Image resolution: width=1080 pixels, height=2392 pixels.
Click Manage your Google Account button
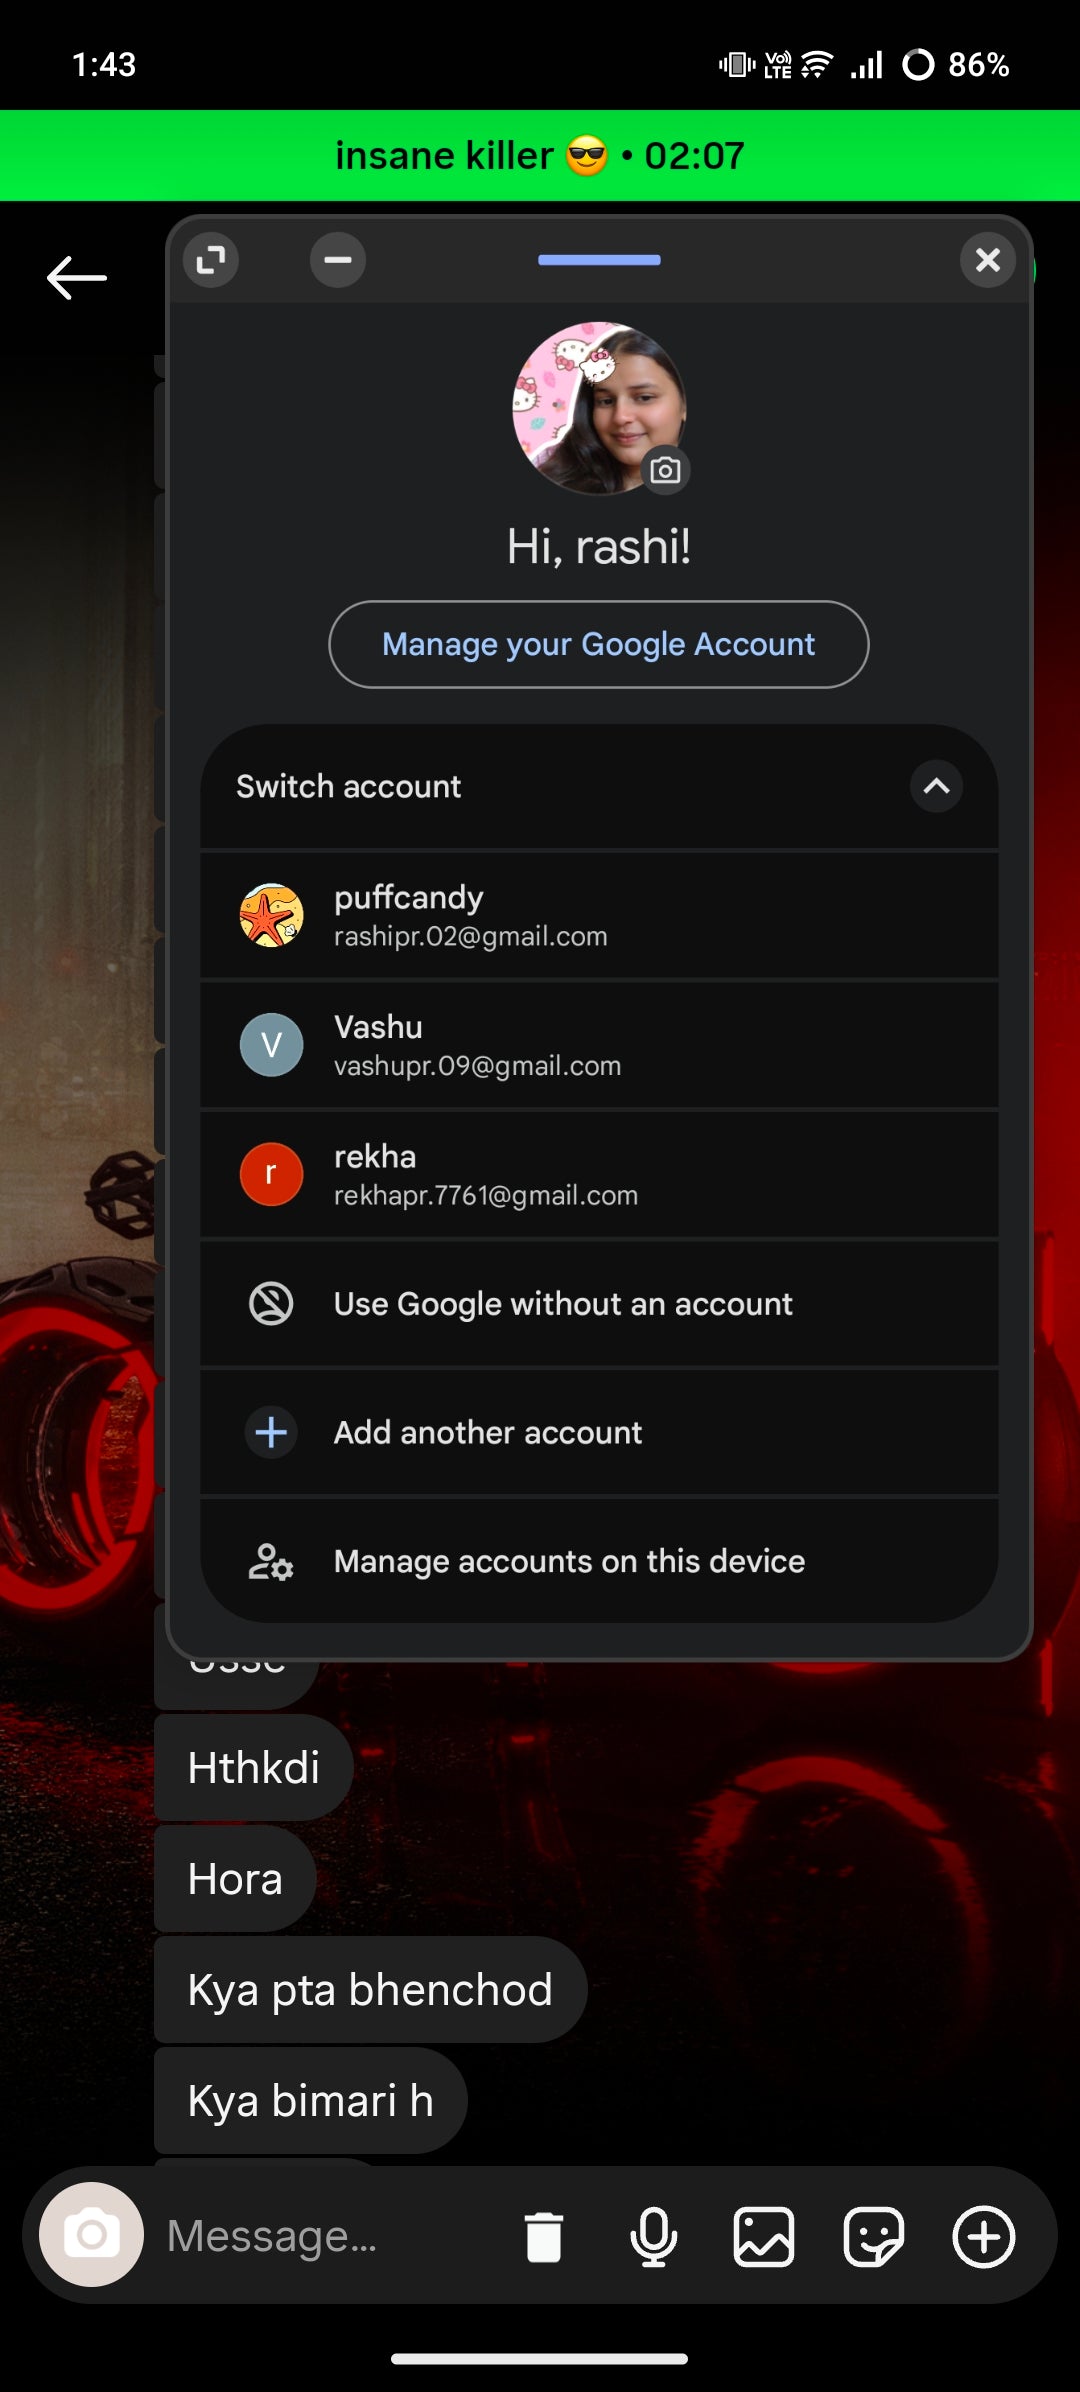[x=598, y=645]
